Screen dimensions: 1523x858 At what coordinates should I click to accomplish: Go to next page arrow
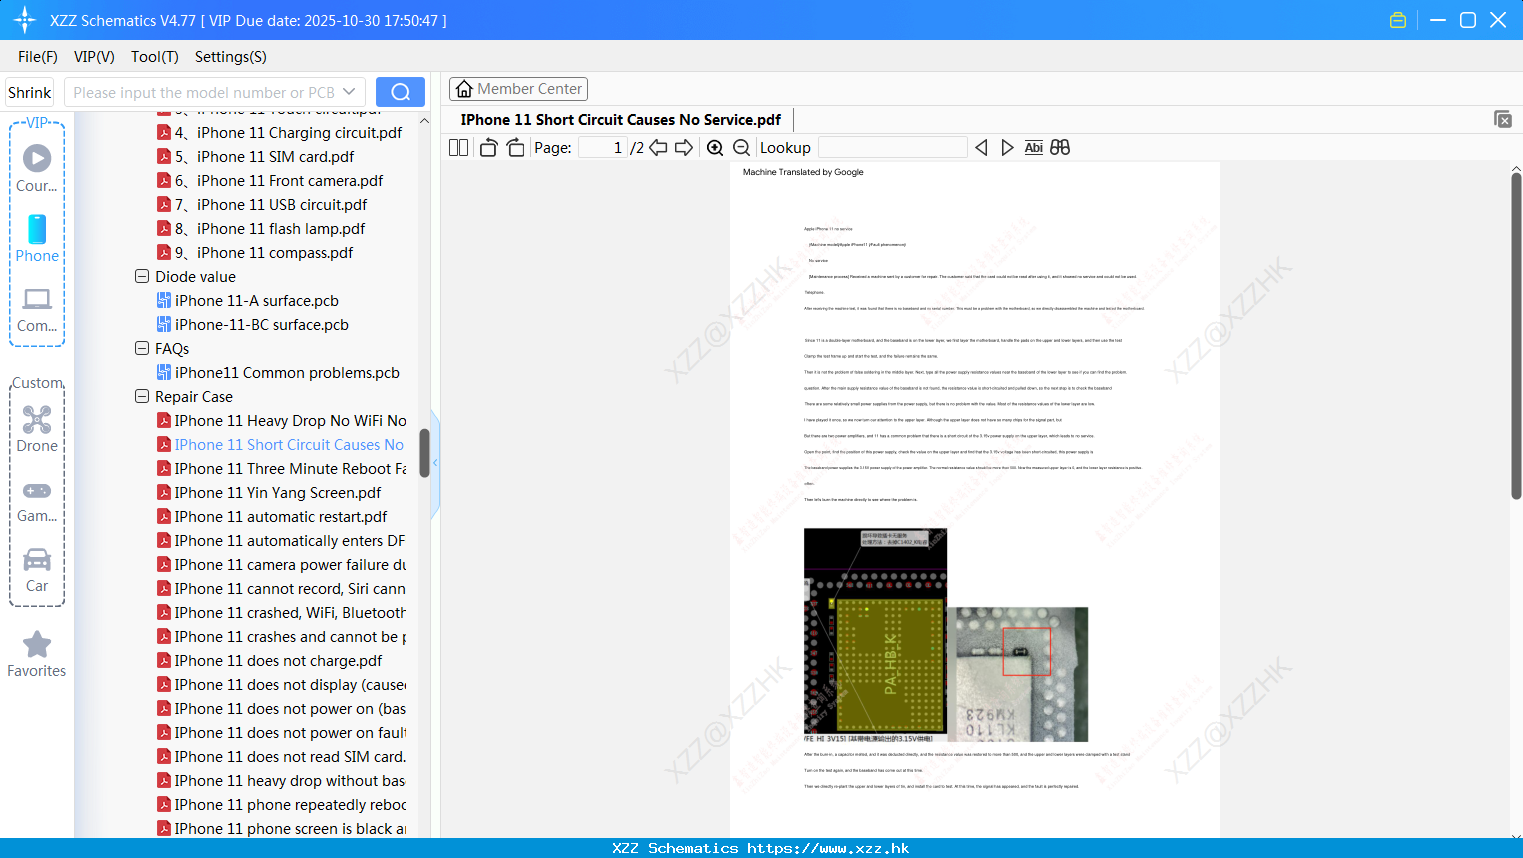[684, 147]
